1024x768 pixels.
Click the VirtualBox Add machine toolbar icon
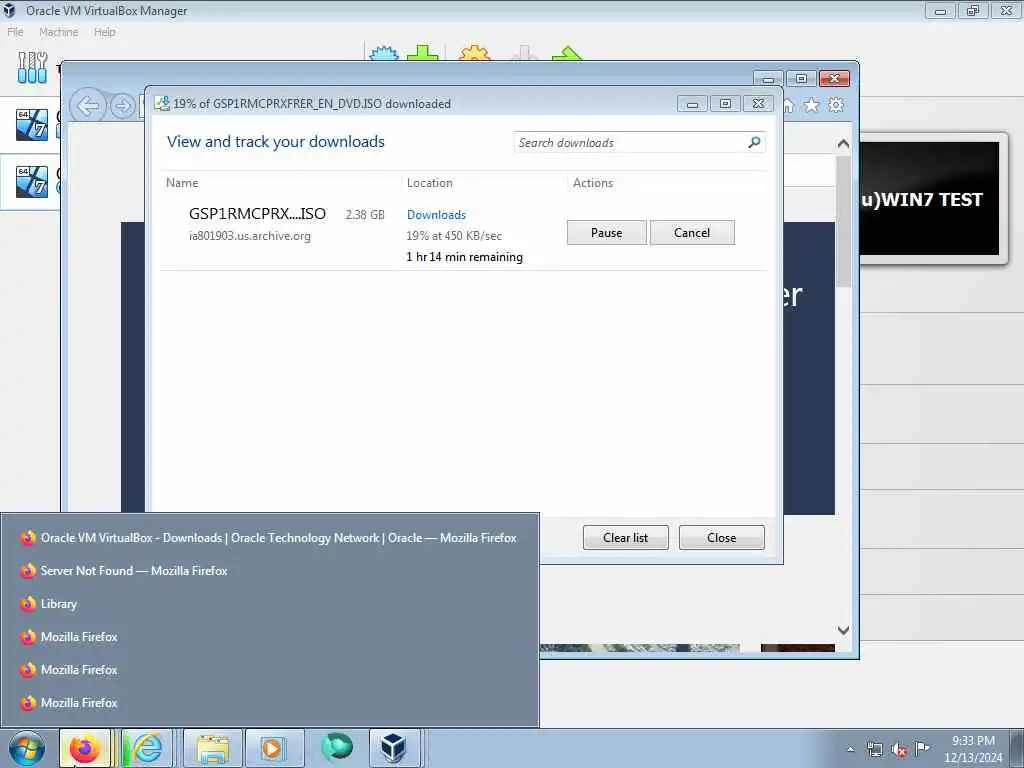pyautogui.click(x=423, y=53)
